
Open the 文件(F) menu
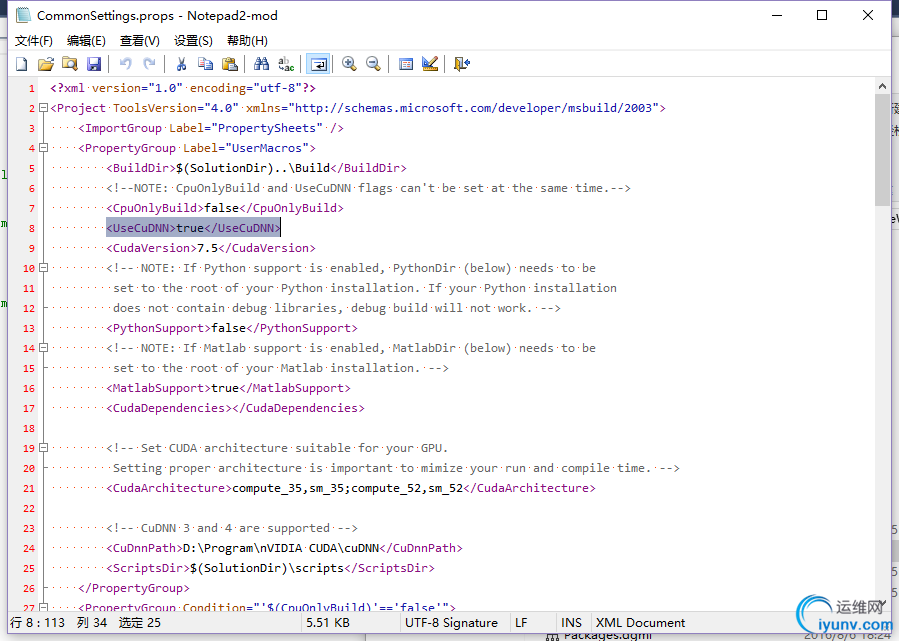(33, 41)
